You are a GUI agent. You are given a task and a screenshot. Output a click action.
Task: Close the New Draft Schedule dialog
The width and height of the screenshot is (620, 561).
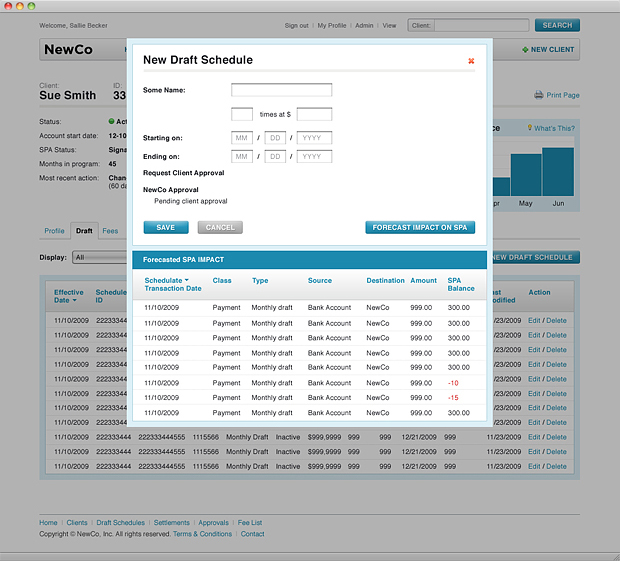coord(471,61)
